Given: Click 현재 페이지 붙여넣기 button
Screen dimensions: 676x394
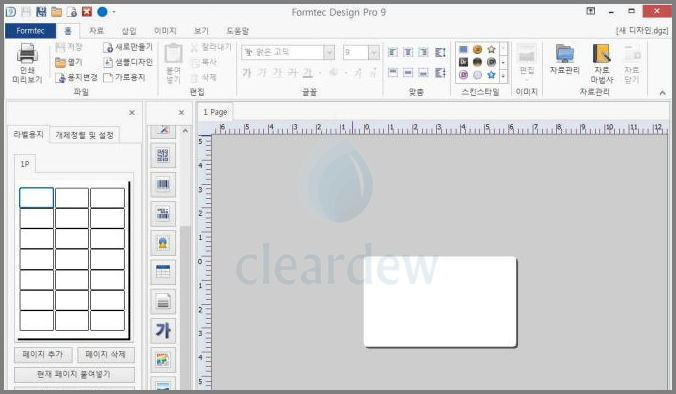Looking at the screenshot, I should (74, 374).
